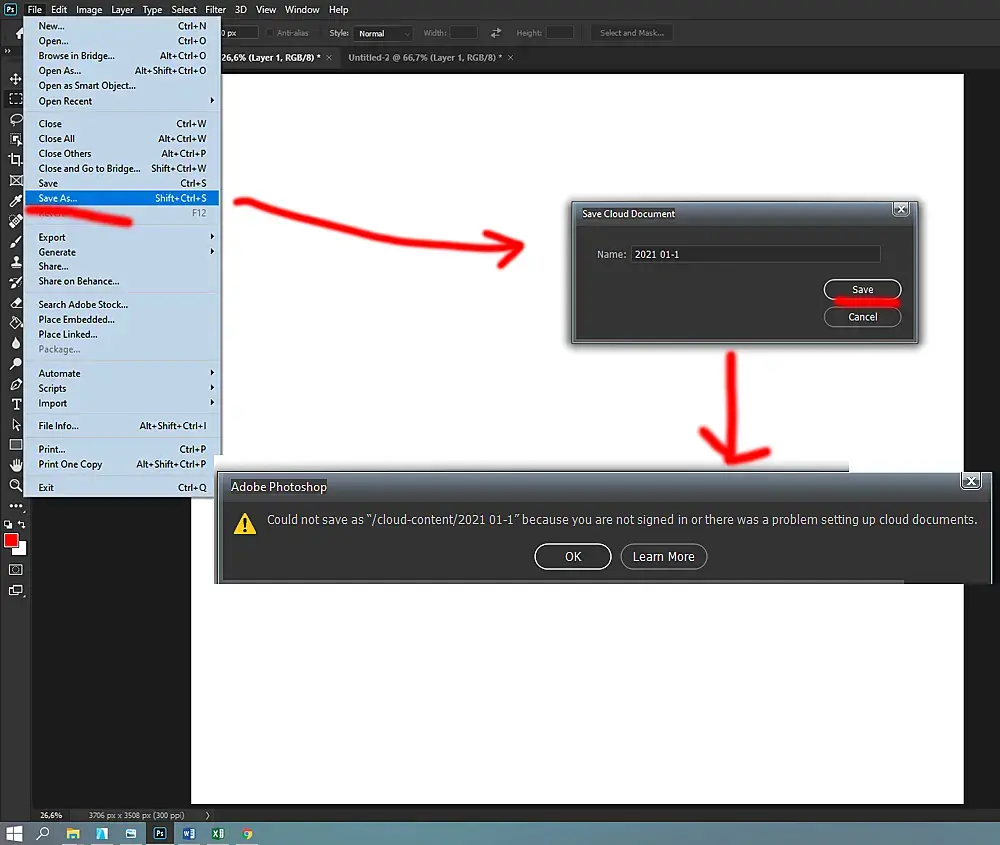Click Save in Save Cloud Document dialog
1000x845 pixels.
point(862,290)
